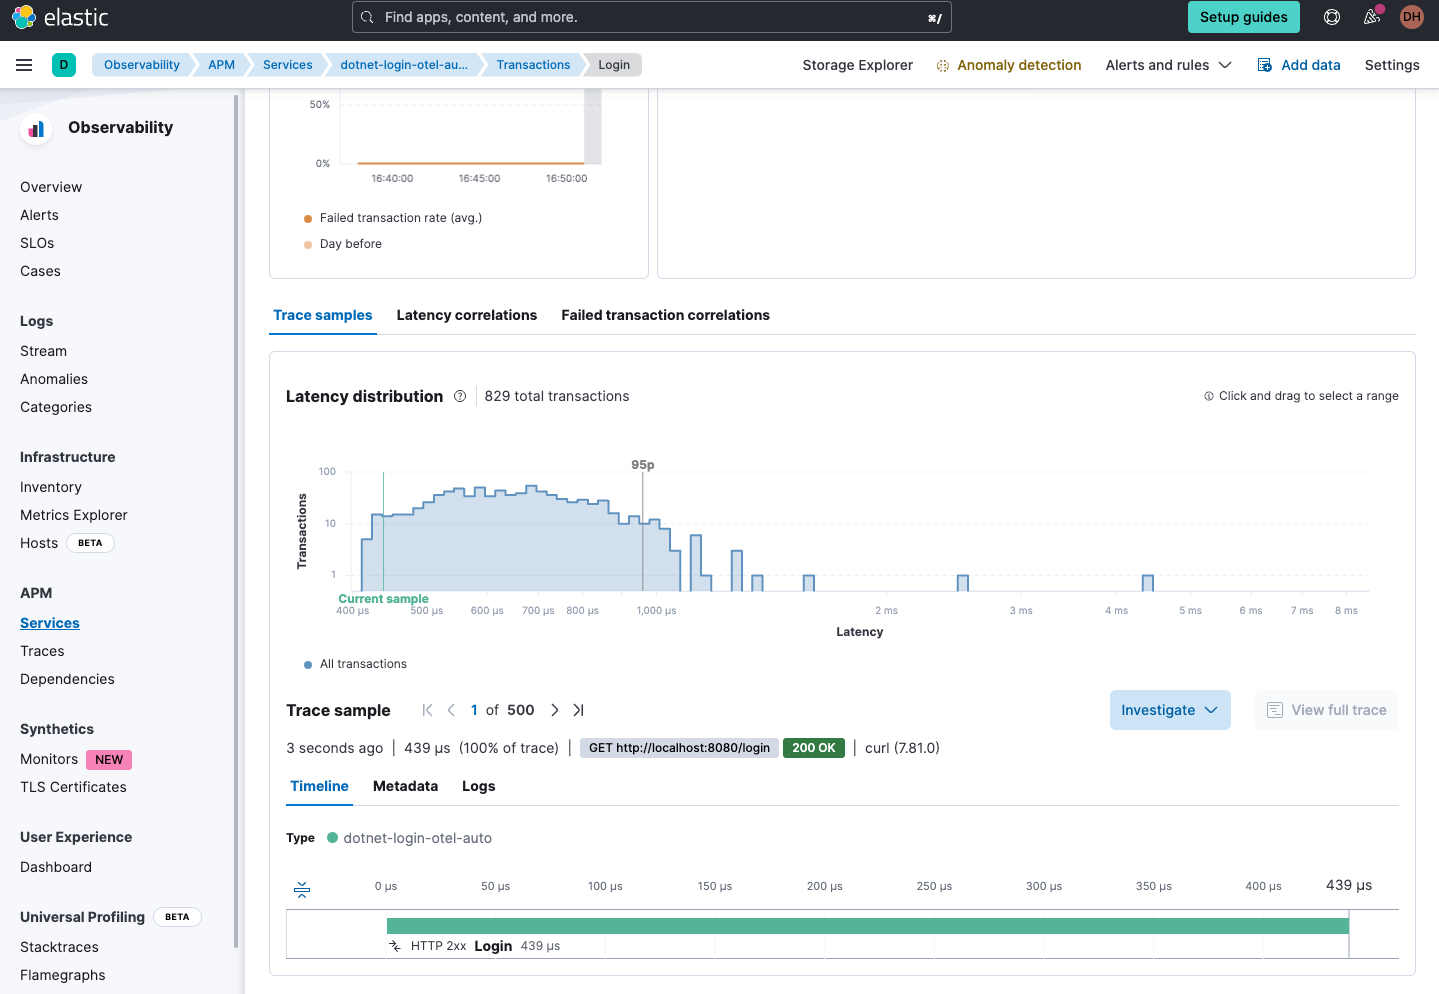The image size is (1439, 994).
Task: Jump to the last trace sample
Action: pyautogui.click(x=578, y=710)
